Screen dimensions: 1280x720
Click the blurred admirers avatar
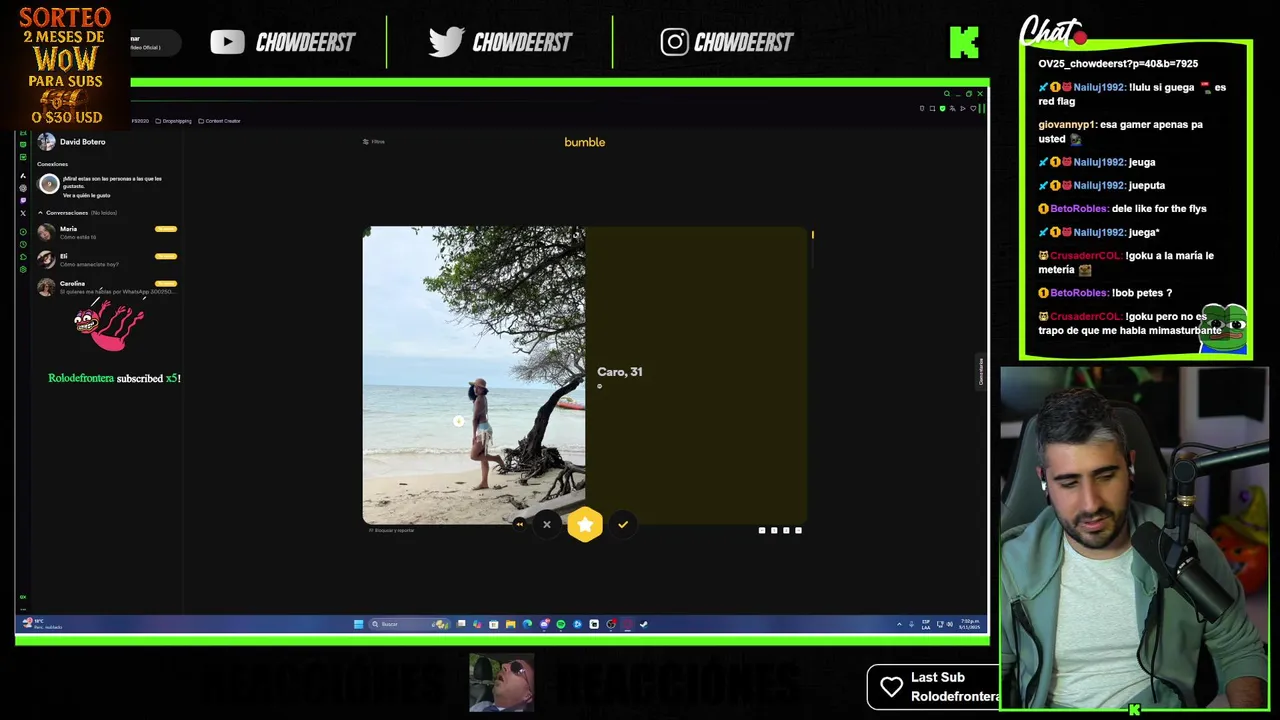pos(48,184)
